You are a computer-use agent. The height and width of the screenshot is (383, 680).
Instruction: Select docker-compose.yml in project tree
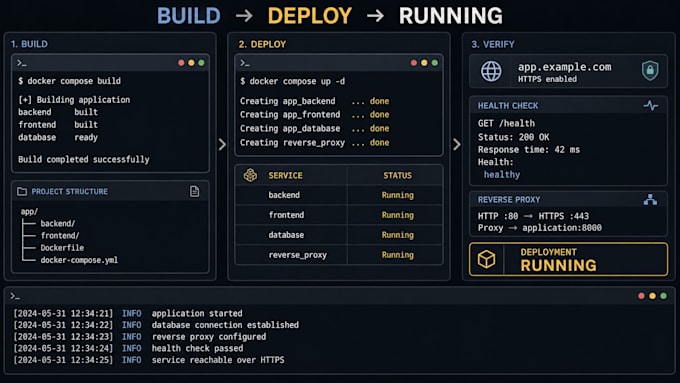79,260
